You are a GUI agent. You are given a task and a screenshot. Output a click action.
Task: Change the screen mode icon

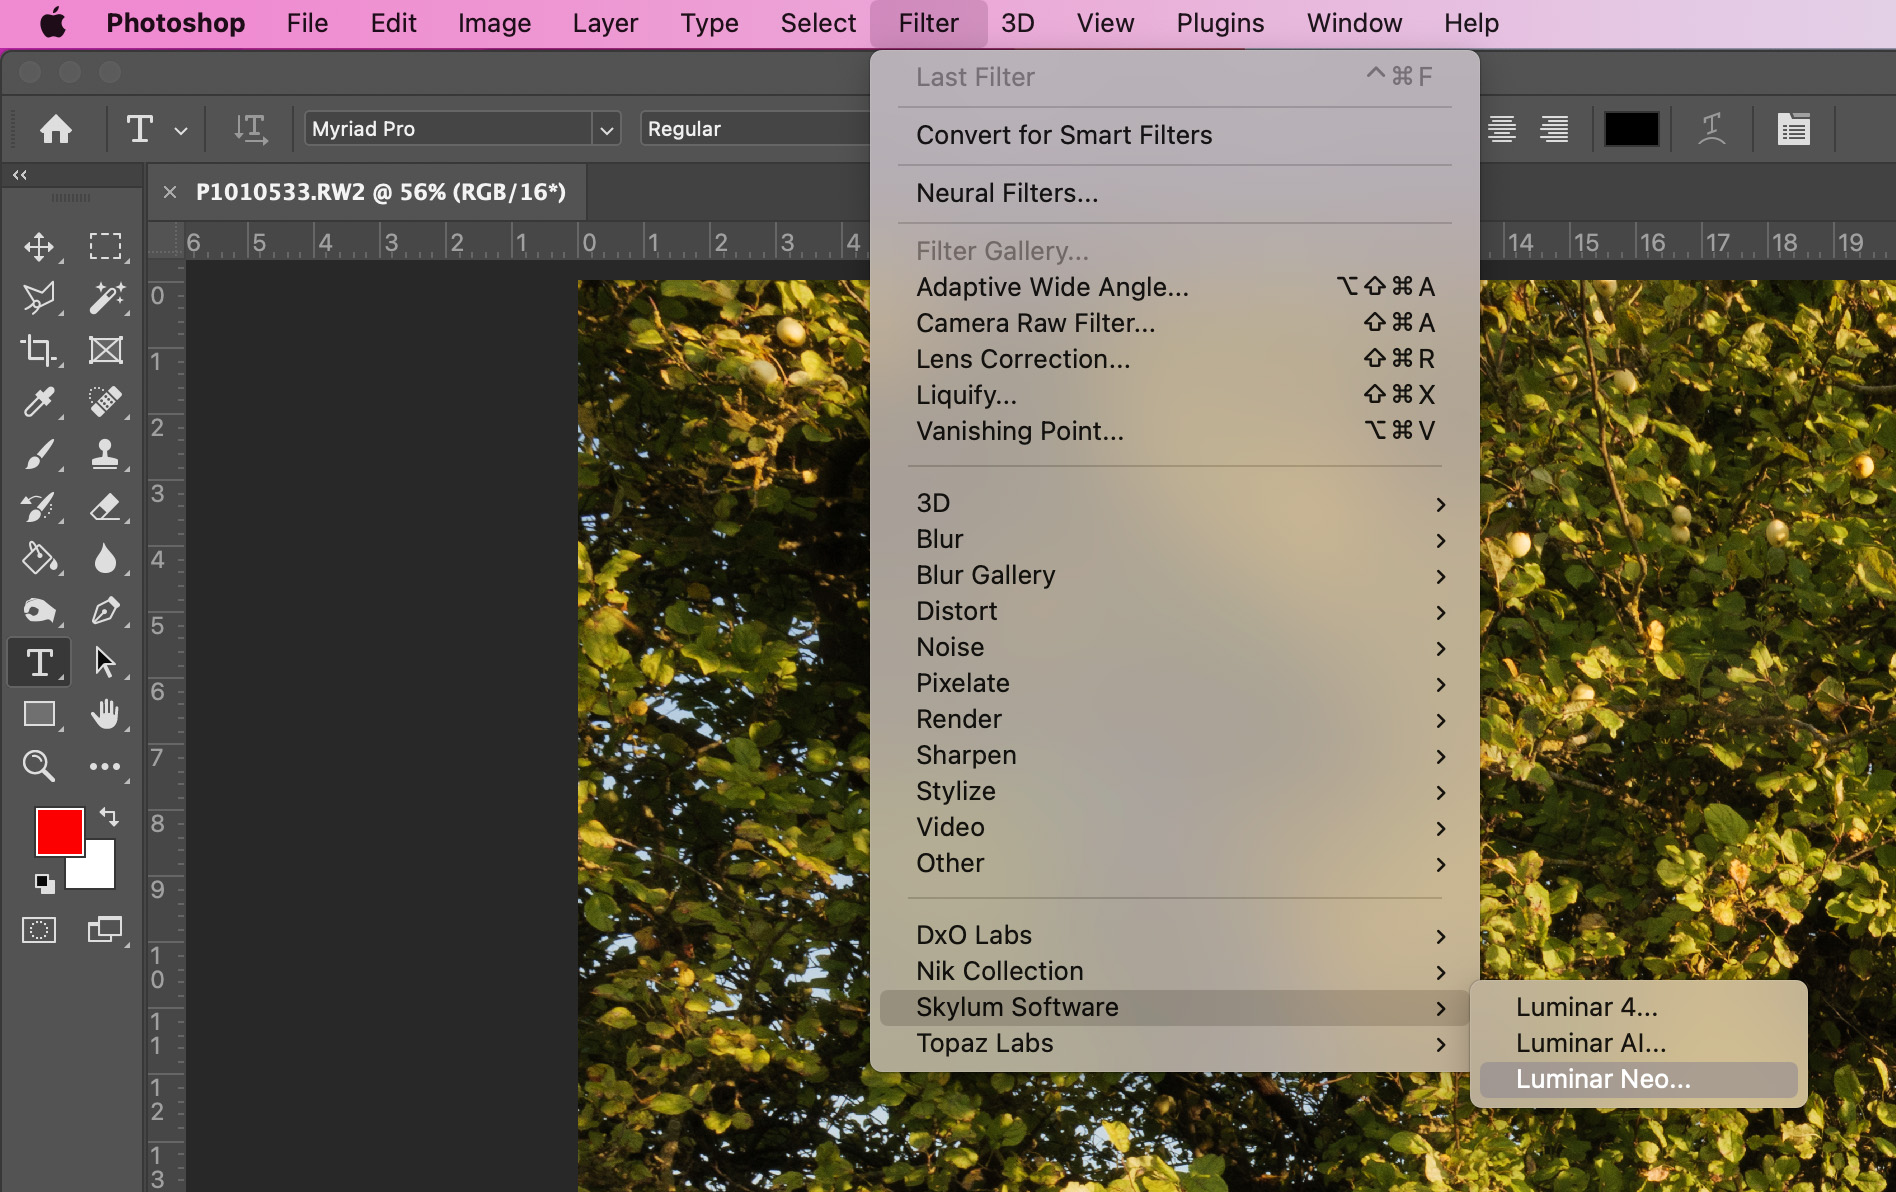coord(105,930)
